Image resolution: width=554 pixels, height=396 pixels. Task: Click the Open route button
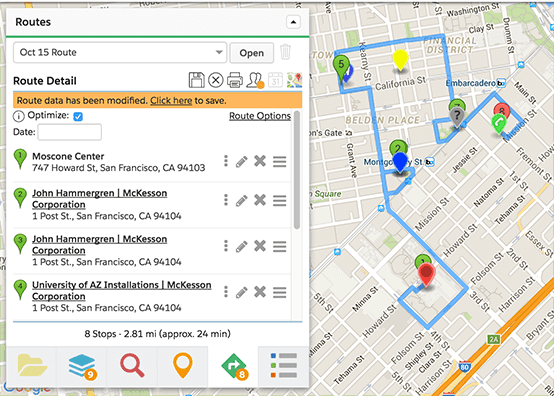coord(252,53)
